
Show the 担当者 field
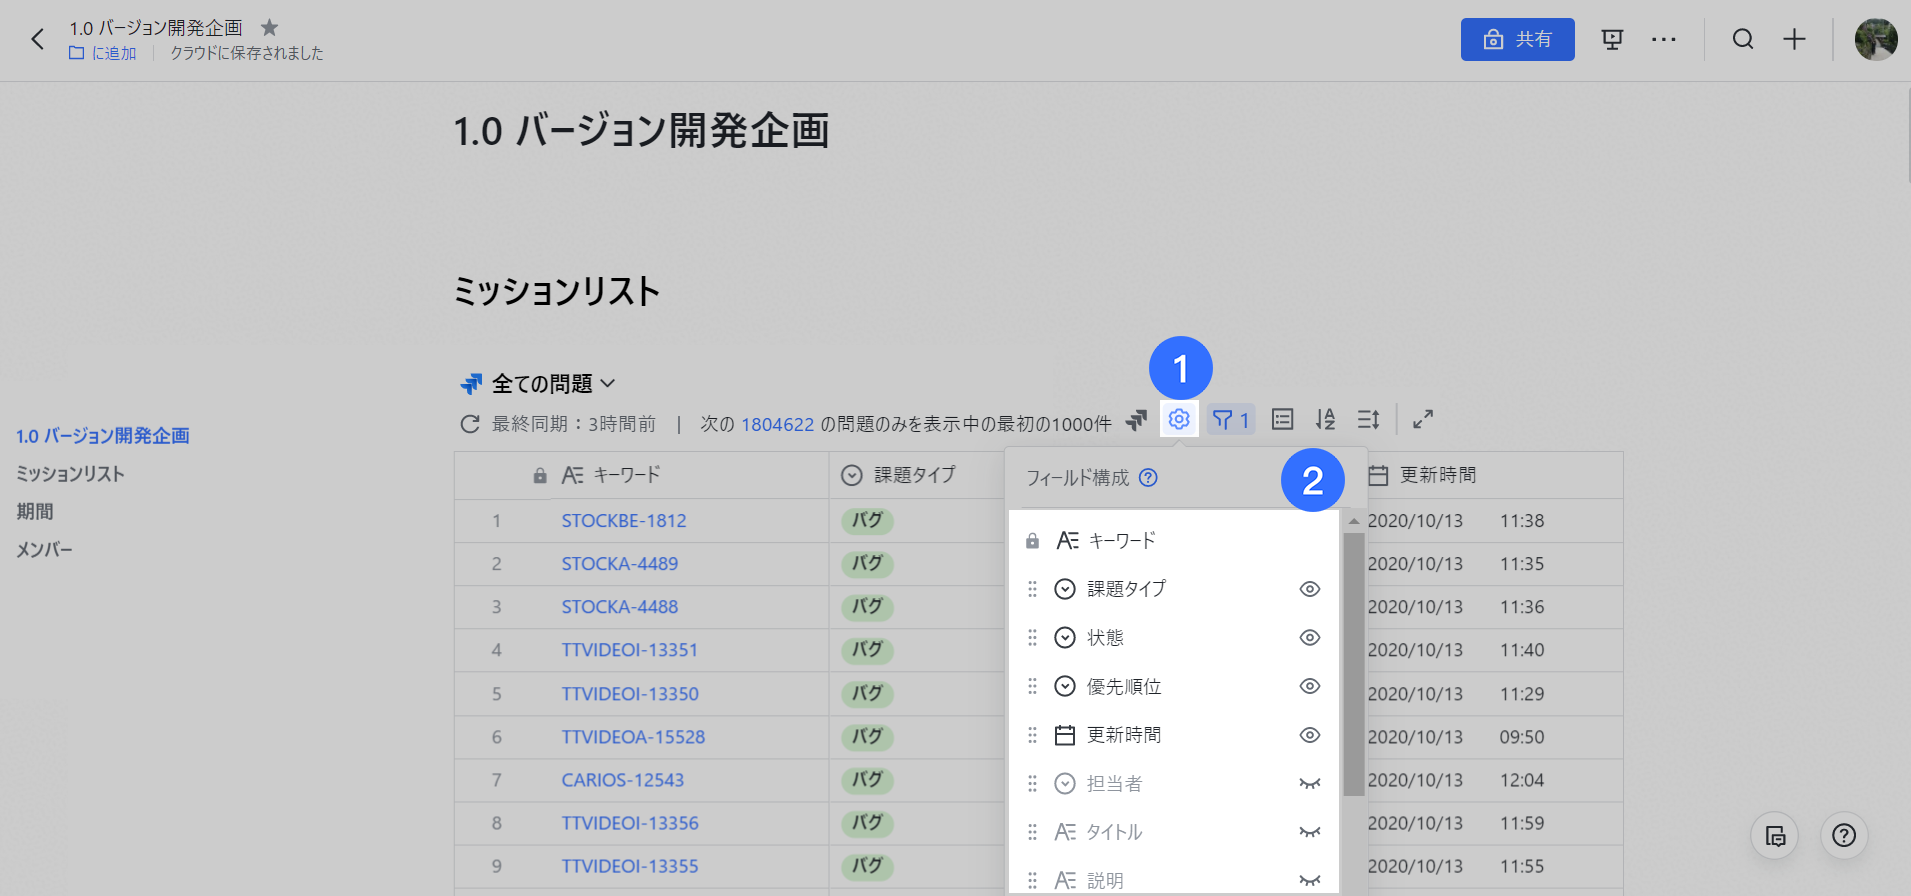point(1309,784)
